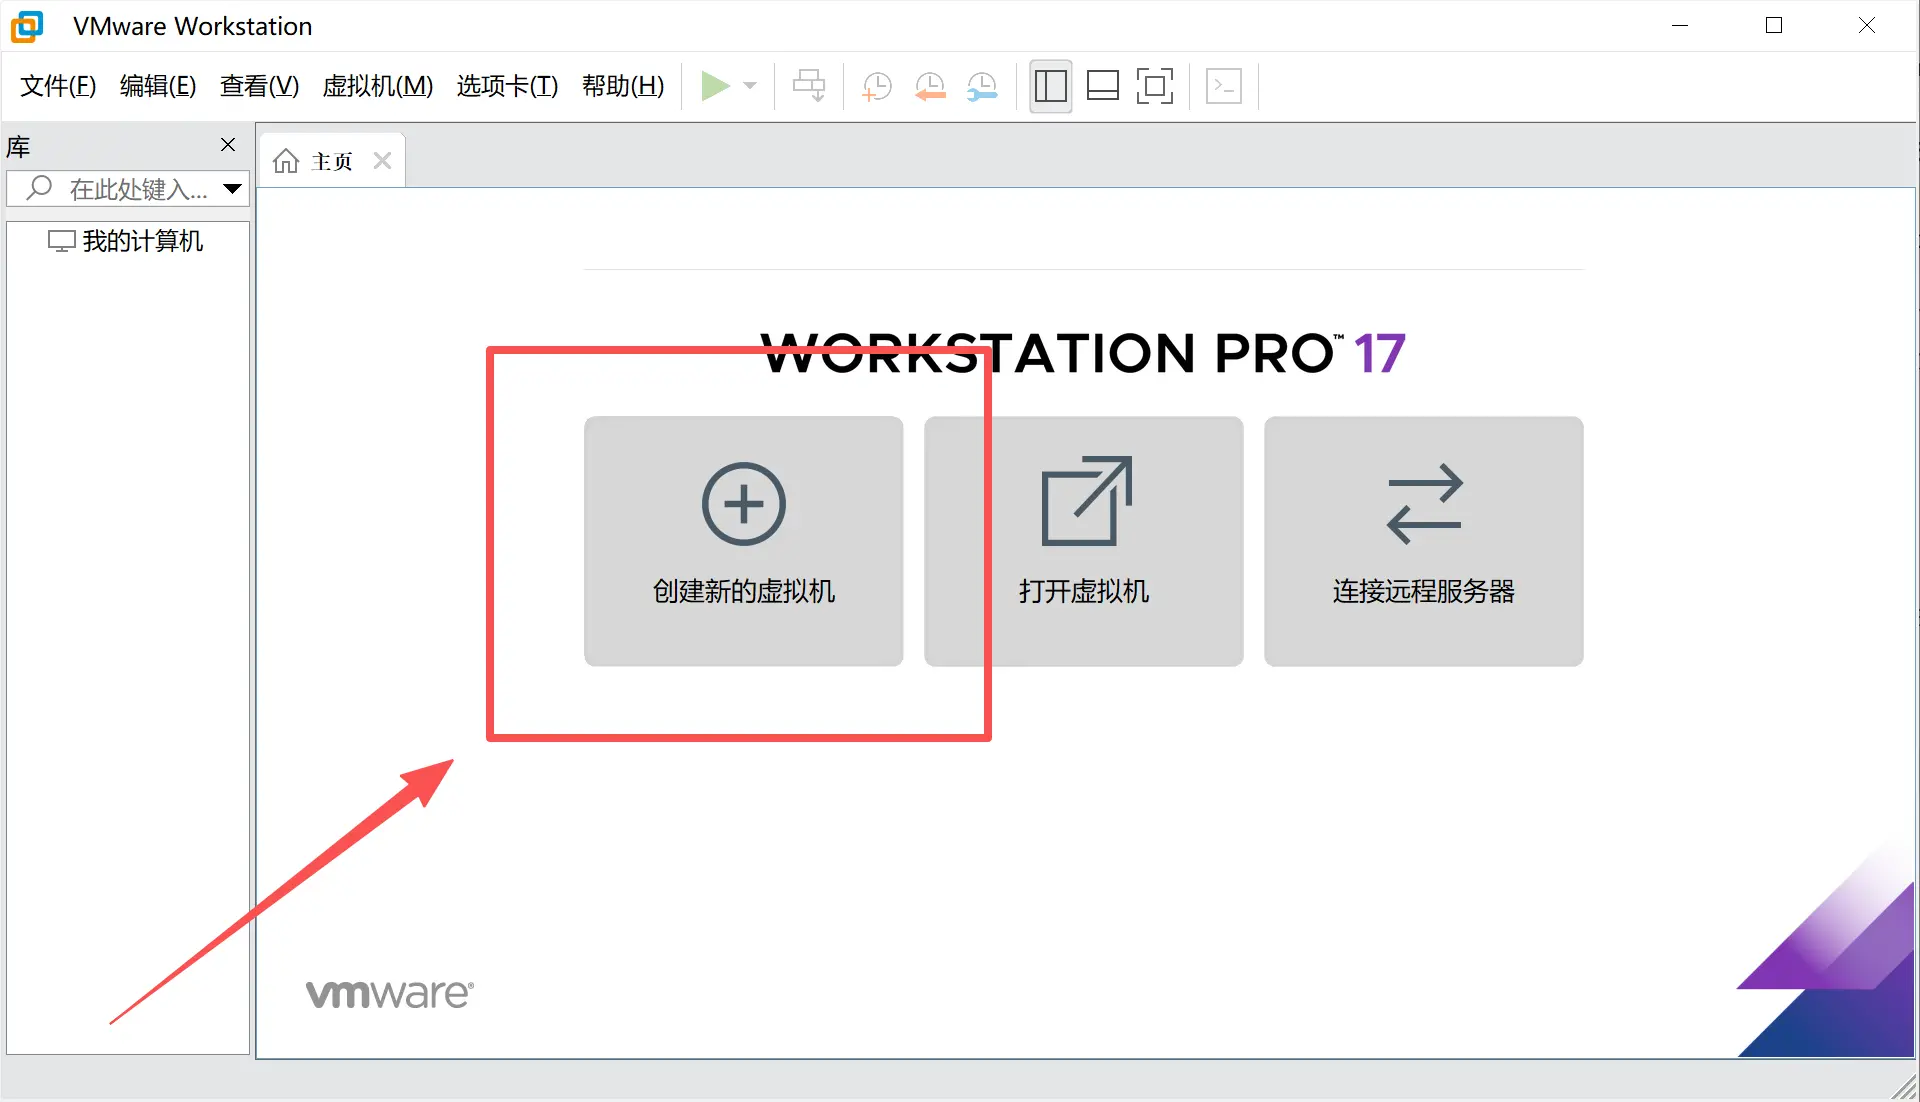Open the 虚拟机(M) menu
This screenshot has height=1102, width=1920.
tap(378, 86)
